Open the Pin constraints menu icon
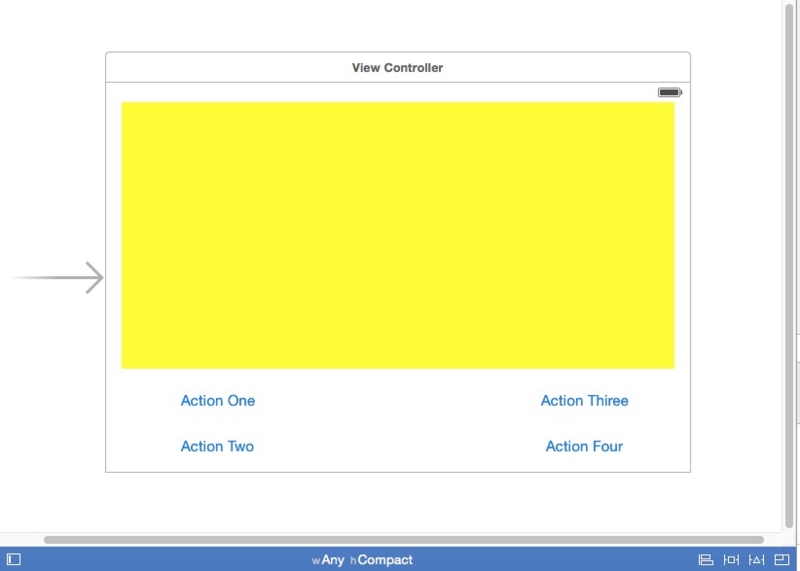This screenshot has width=800, height=571. (731, 560)
